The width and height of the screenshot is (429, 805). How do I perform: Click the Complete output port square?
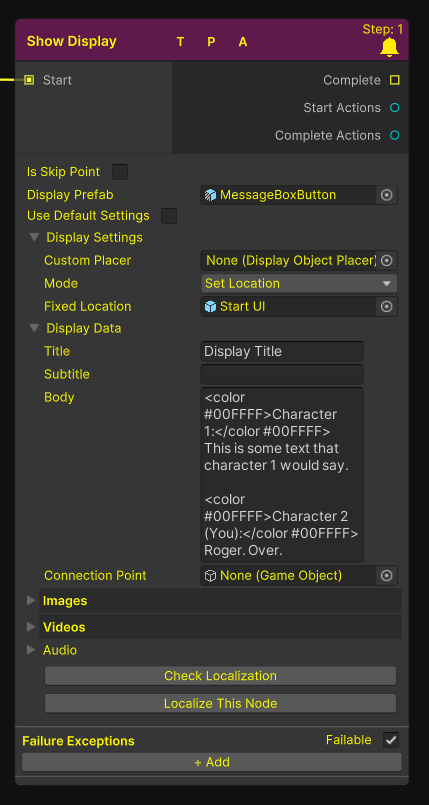tap(394, 80)
